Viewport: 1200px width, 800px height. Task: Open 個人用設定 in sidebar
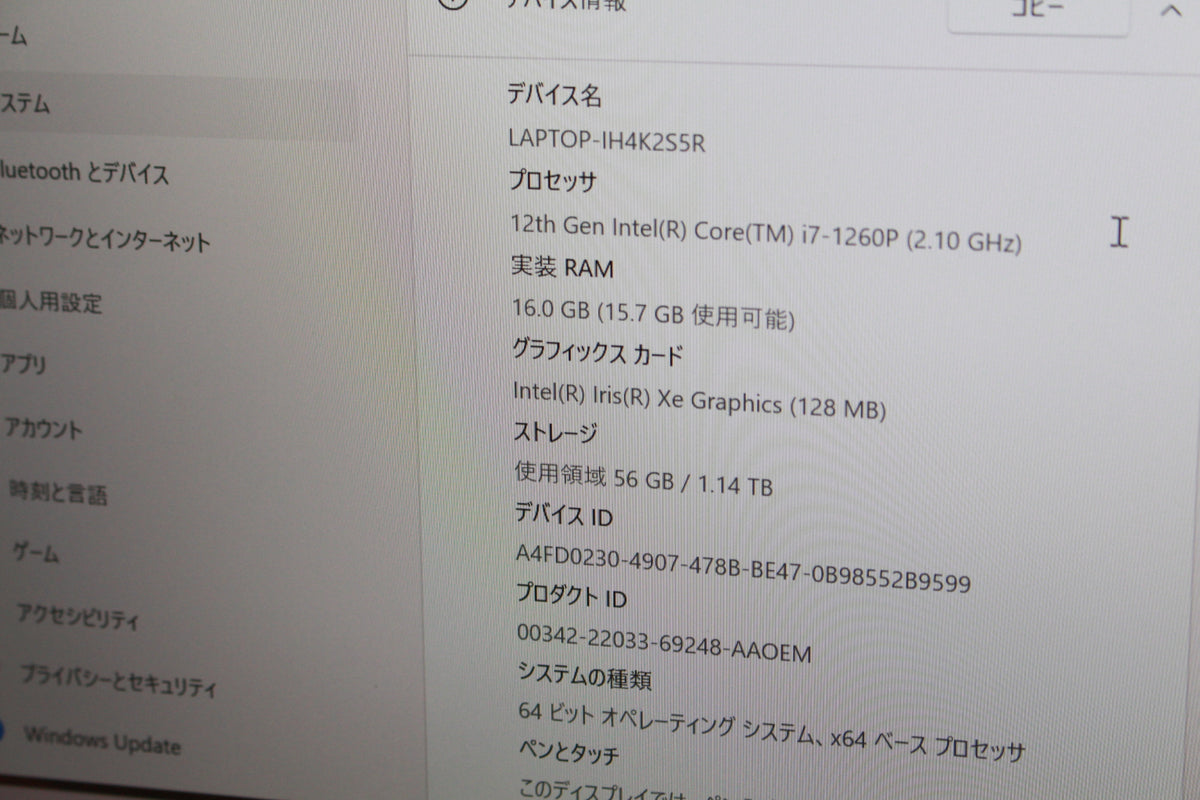(51, 302)
